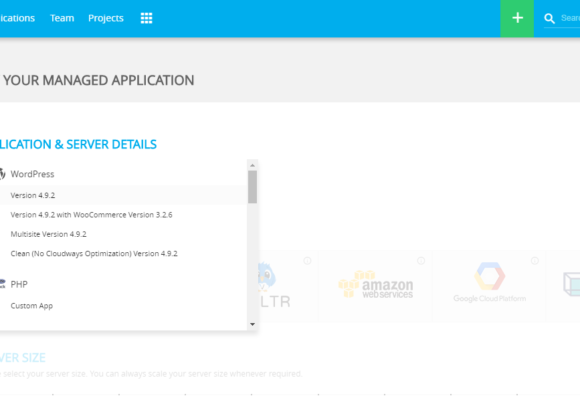Click the dropdown list scrollbar thumb
The width and height of the screenshot is (580, 400).
click(252, 187)
